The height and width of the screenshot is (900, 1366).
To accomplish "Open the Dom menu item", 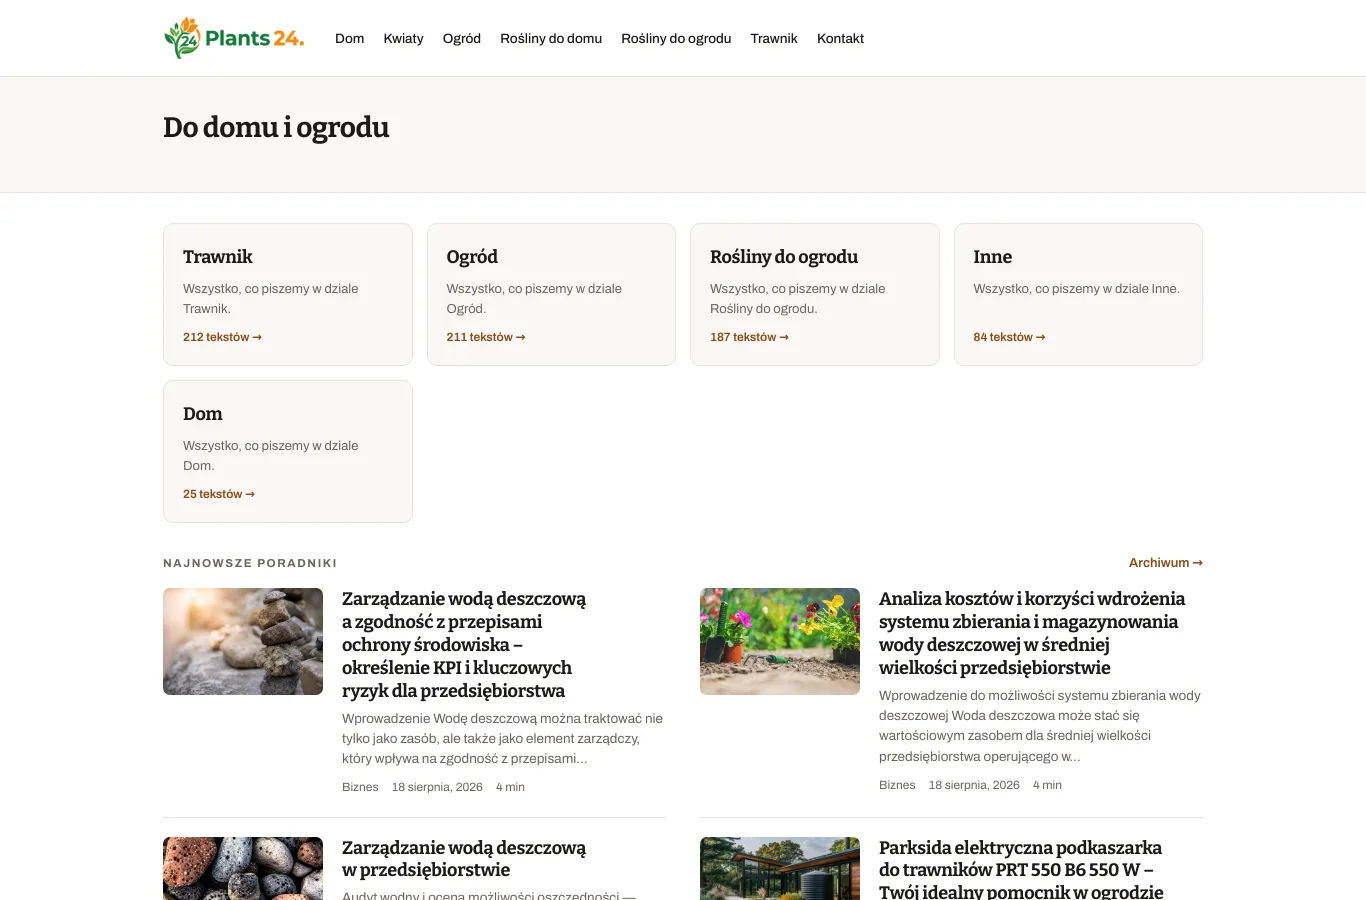I will coord(349,38).
